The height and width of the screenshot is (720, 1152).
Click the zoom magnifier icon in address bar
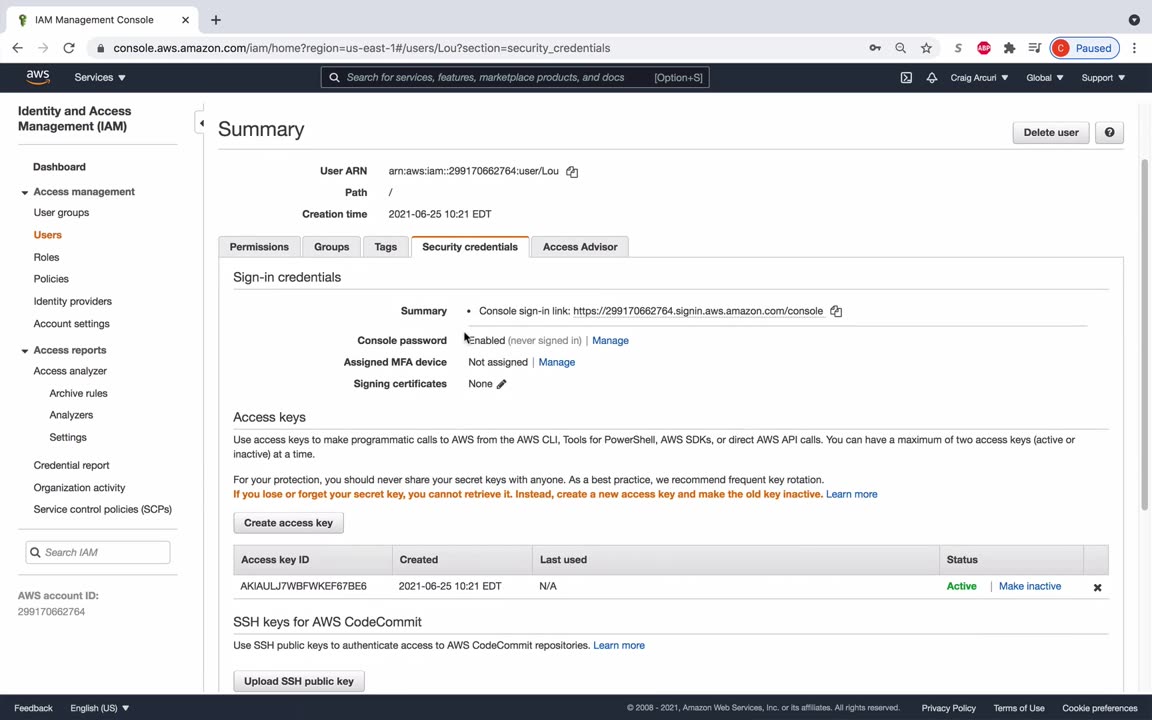901,48
